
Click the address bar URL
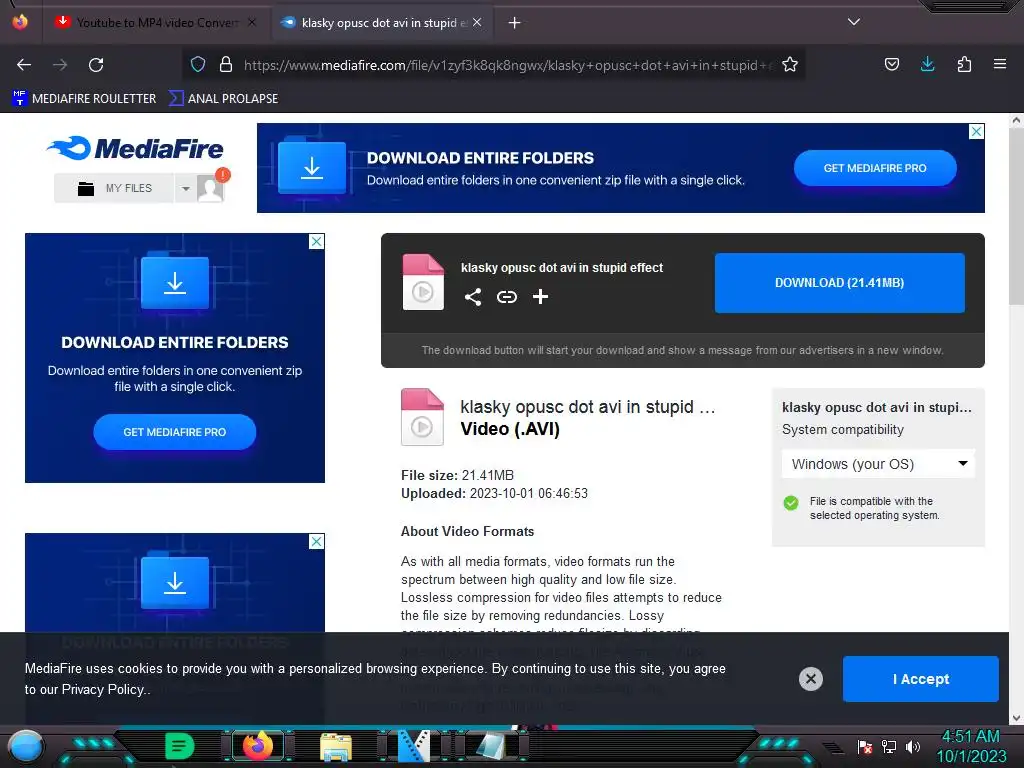pyautogui.click(x=508, y=65)
